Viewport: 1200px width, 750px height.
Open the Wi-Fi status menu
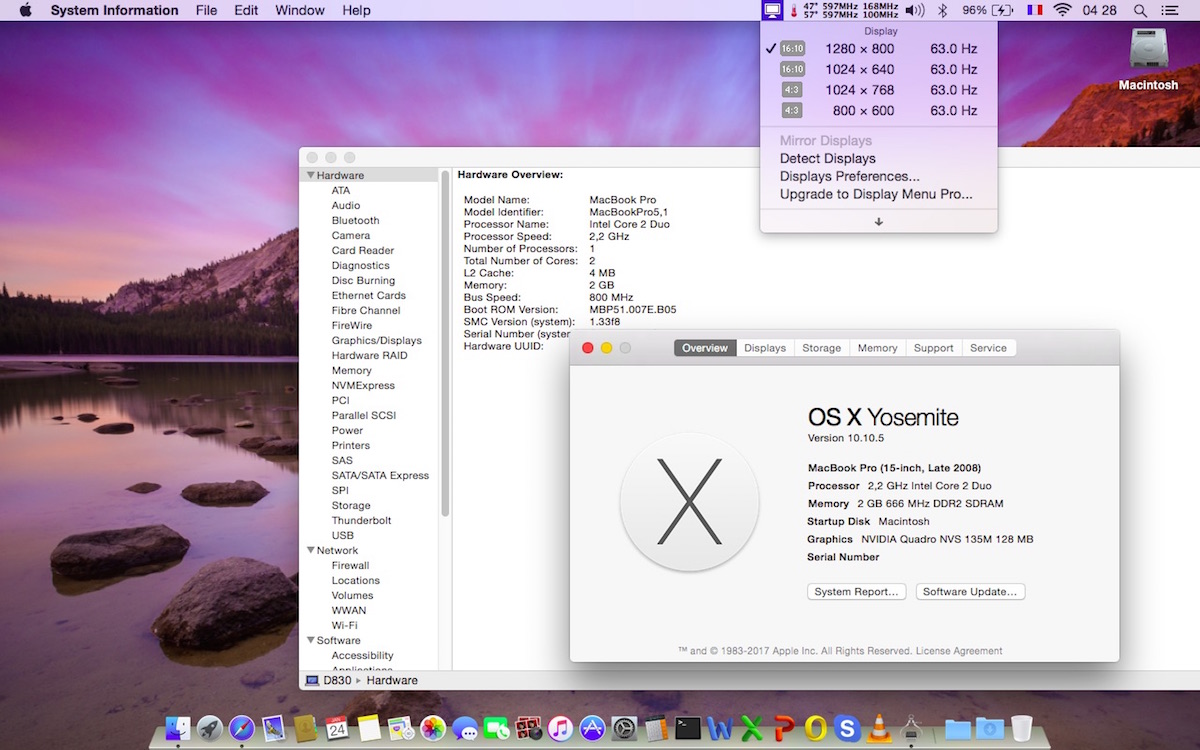(1062, 11)
